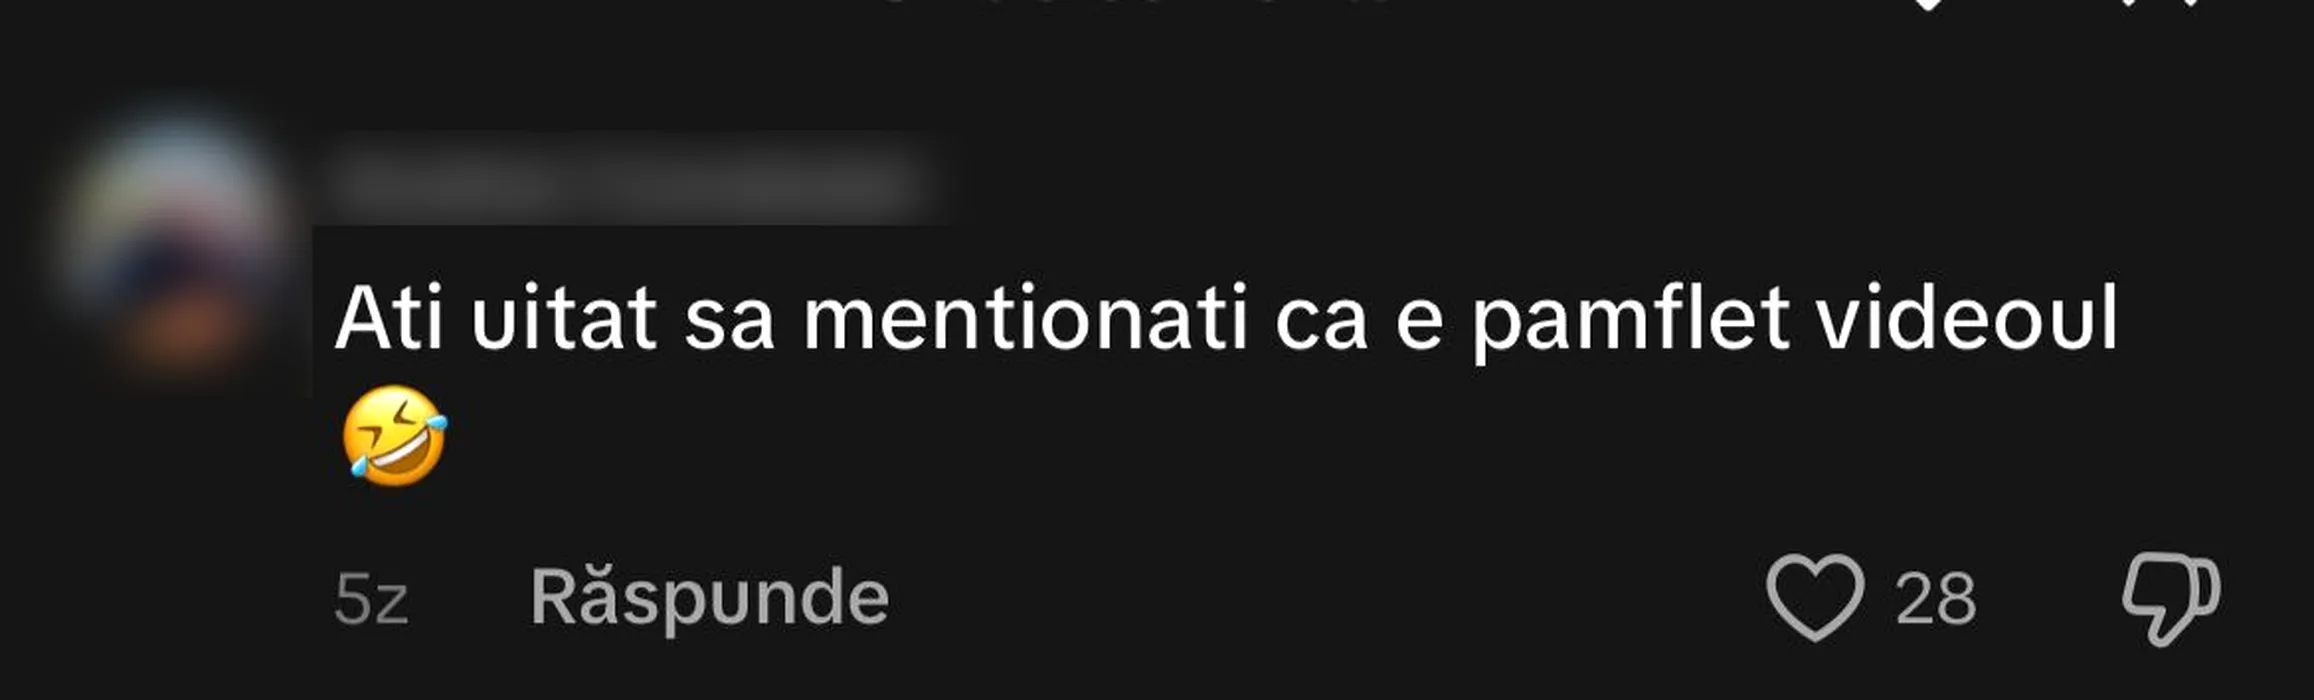The width and height of the screenshot is (2314, 700).
Task: Click the word mentionati in the comment
Action: pyautogui.click(x=1026, y=318)
